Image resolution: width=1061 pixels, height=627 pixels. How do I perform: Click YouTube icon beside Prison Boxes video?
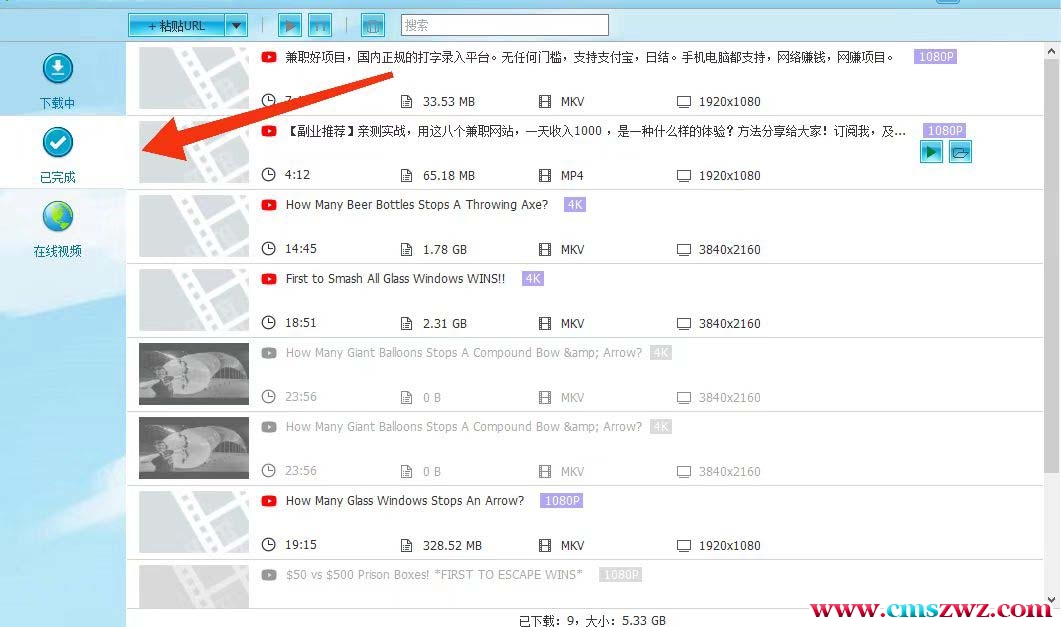[268, 575]
